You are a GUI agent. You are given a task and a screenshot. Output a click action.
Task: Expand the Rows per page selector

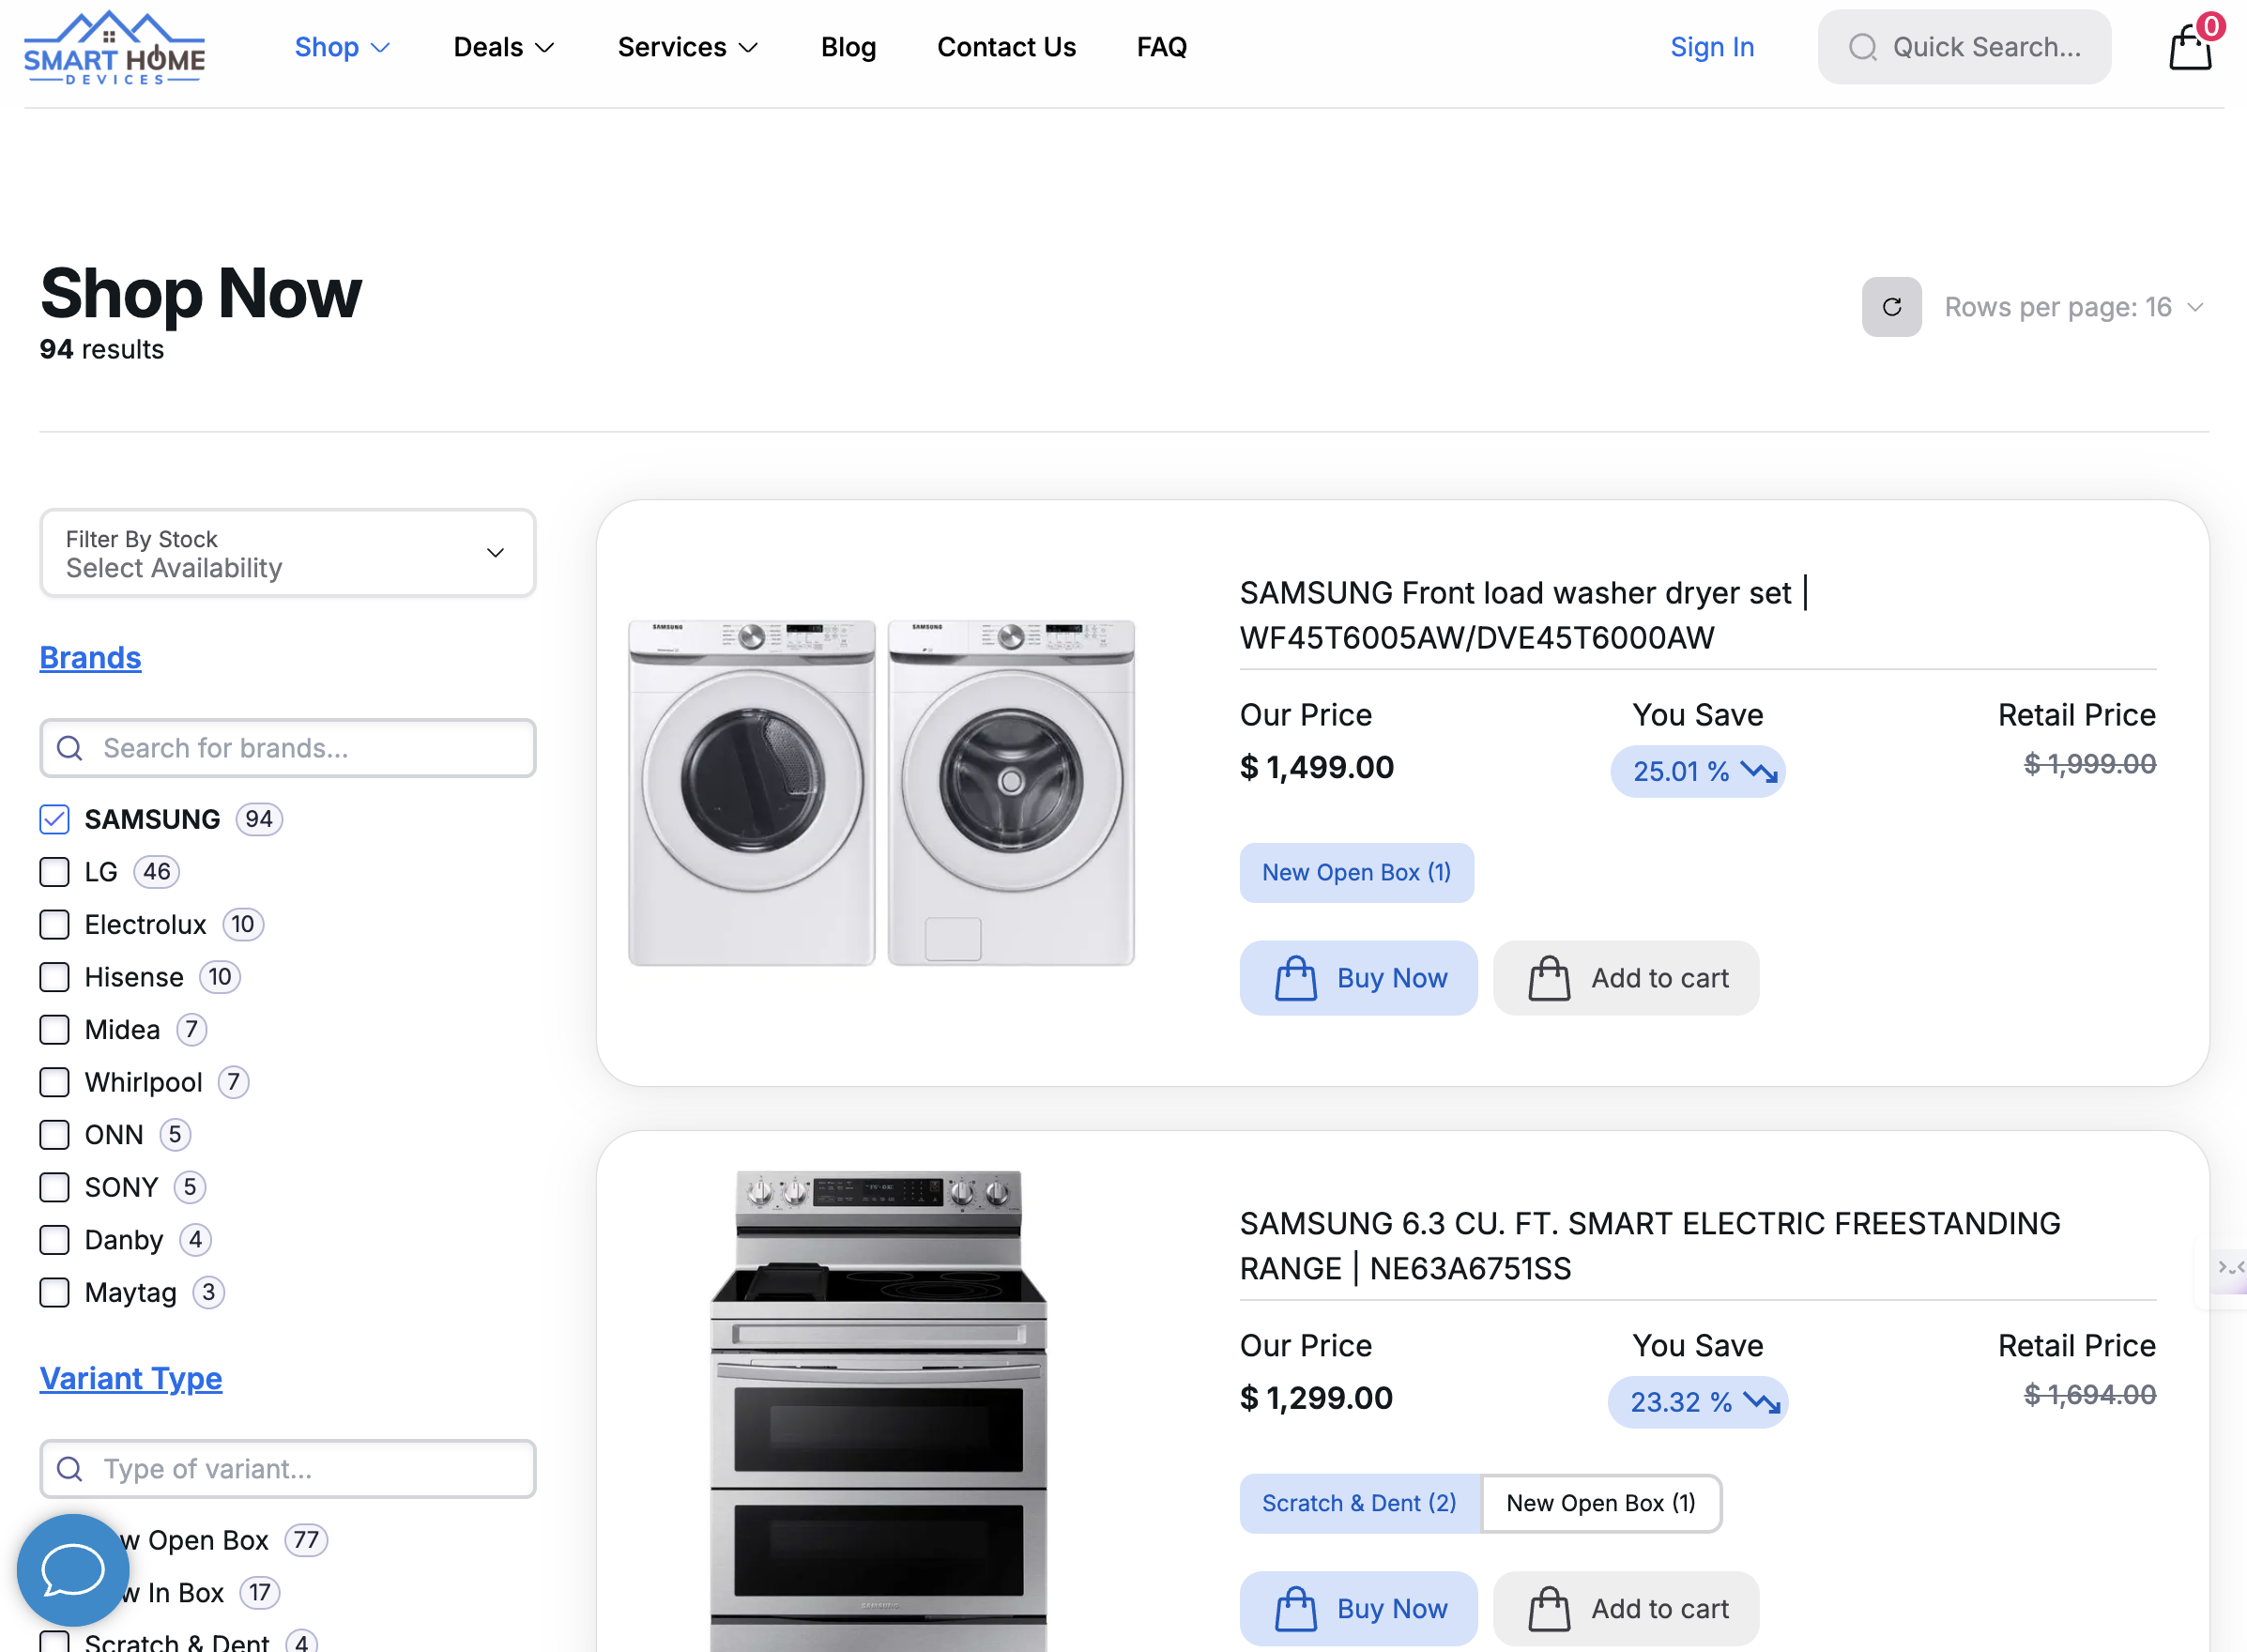[2073, 307]
